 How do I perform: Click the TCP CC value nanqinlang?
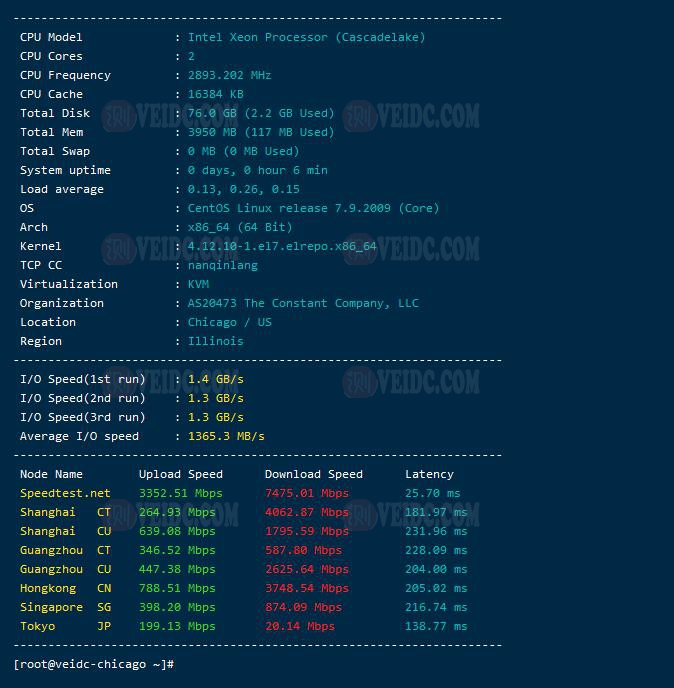(222, 265)
